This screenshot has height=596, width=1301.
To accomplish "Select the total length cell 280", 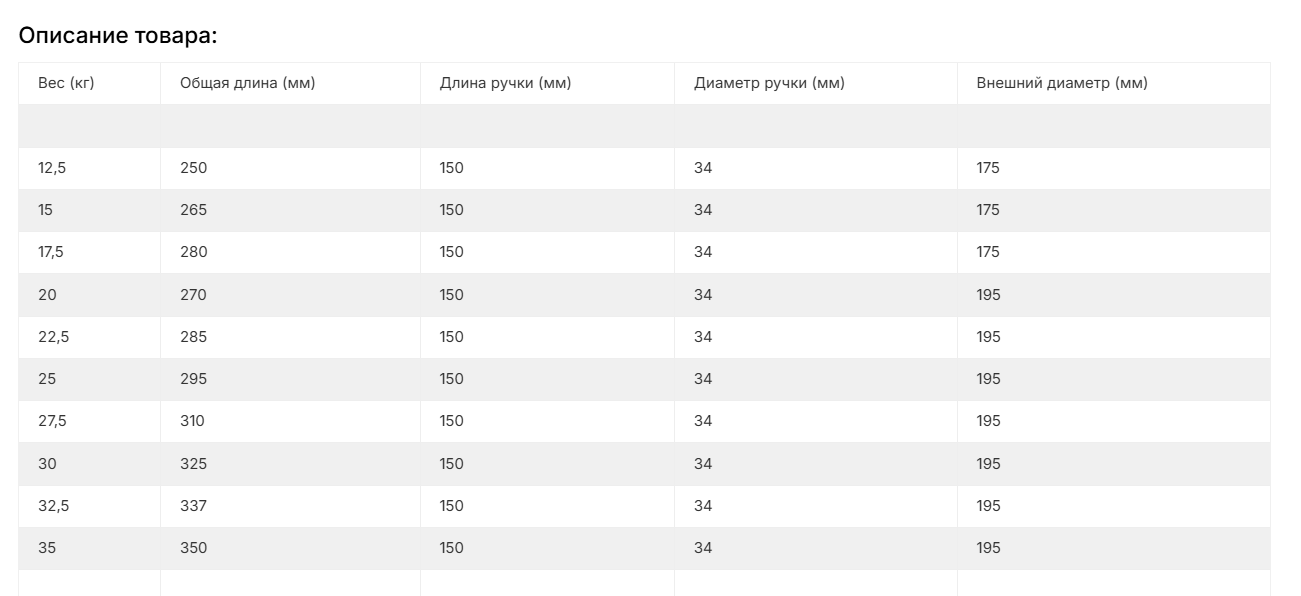I will (x=194, y=252).
